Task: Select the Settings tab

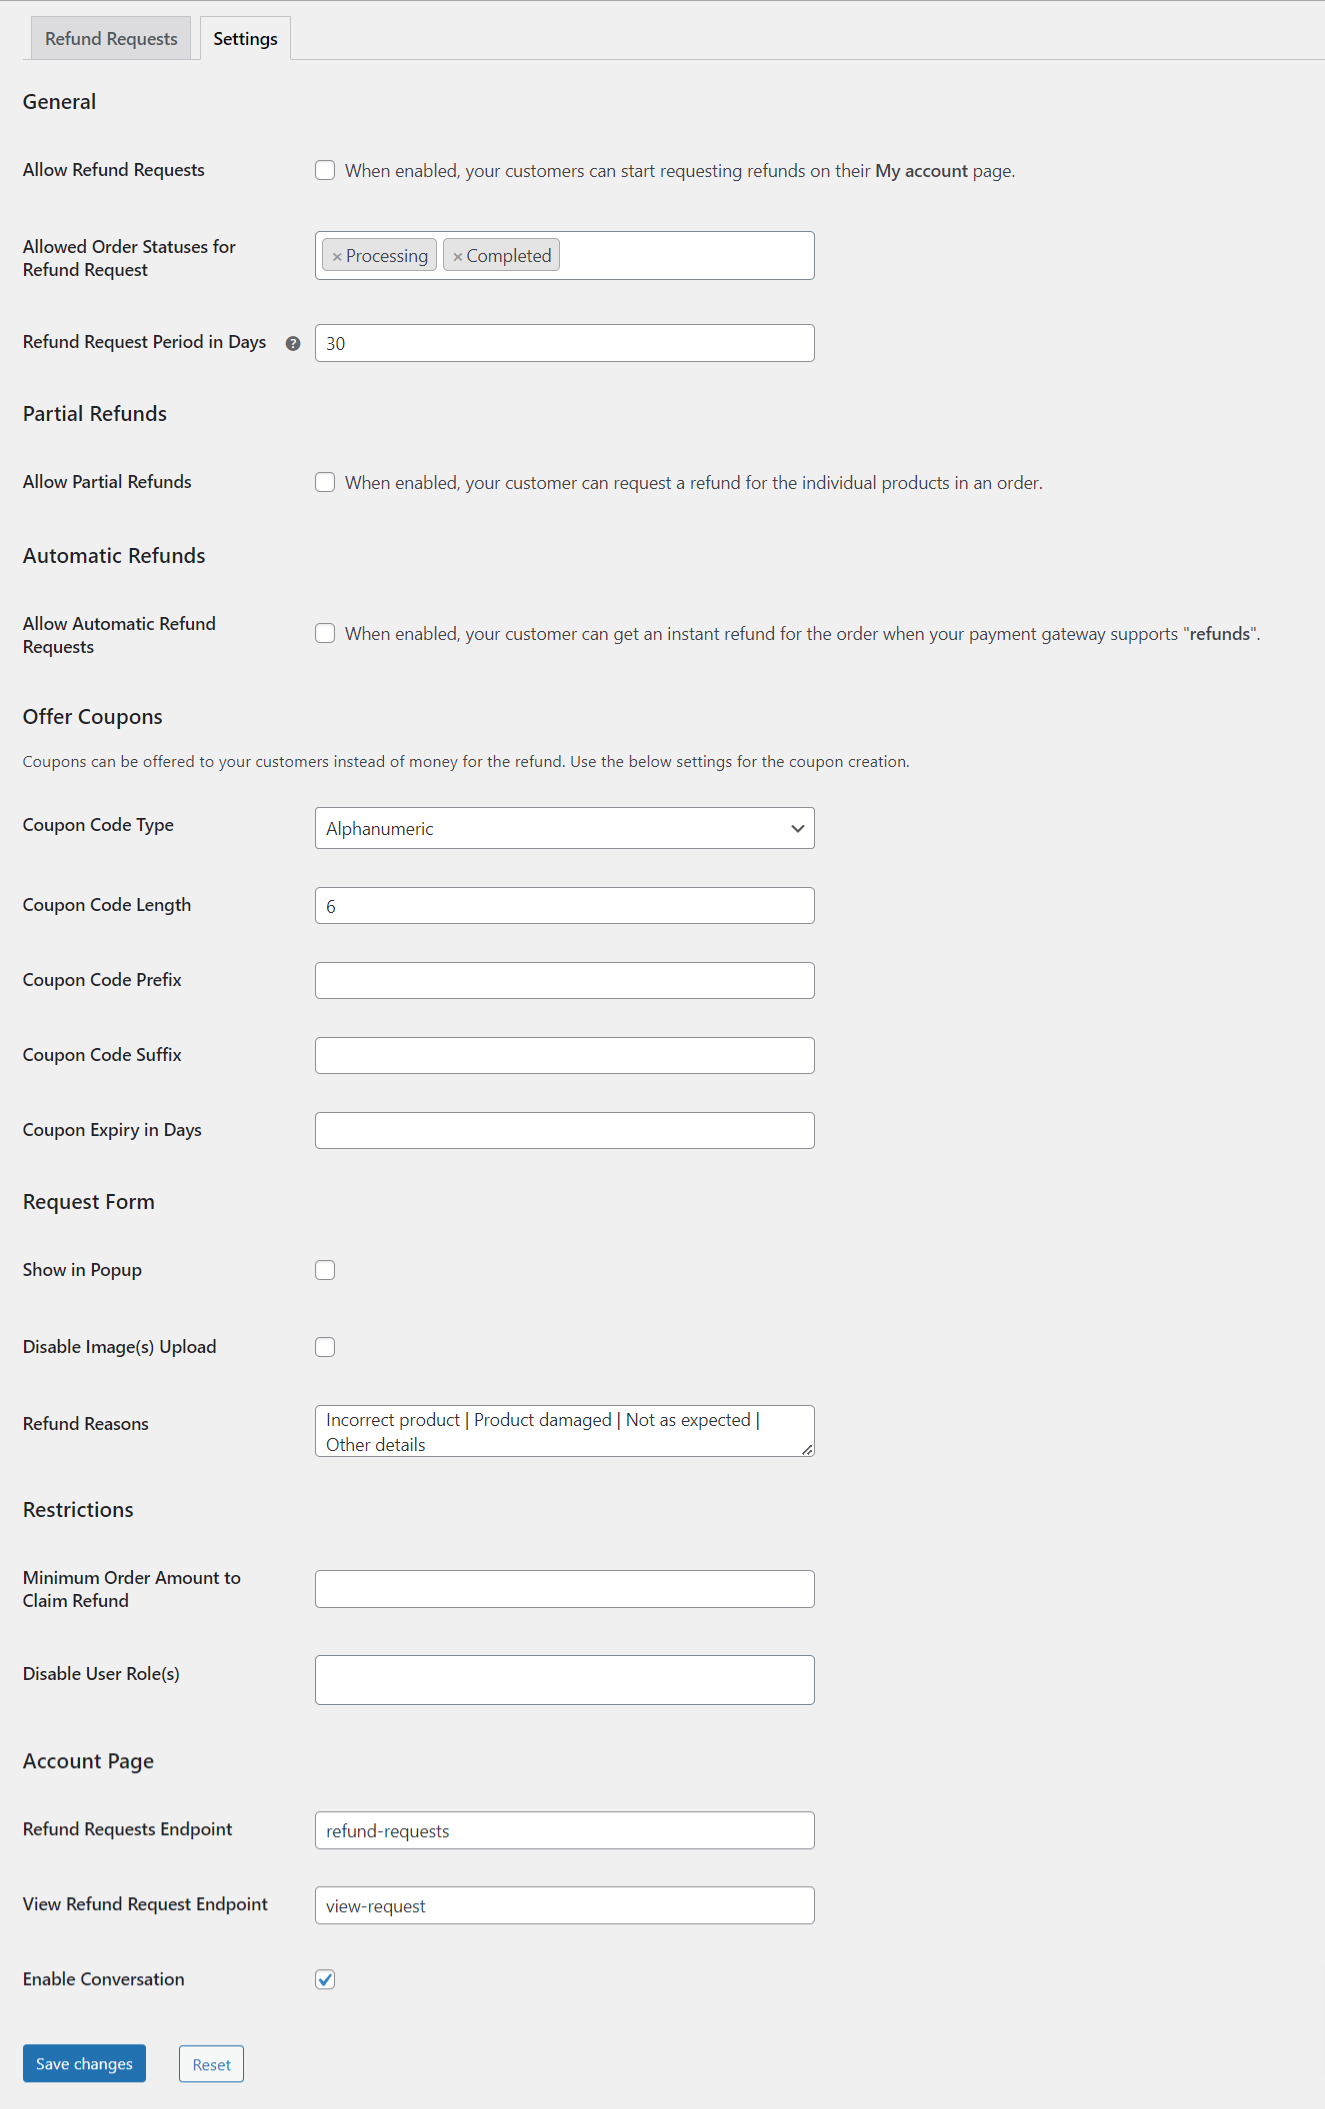Action: coord(244,37)
